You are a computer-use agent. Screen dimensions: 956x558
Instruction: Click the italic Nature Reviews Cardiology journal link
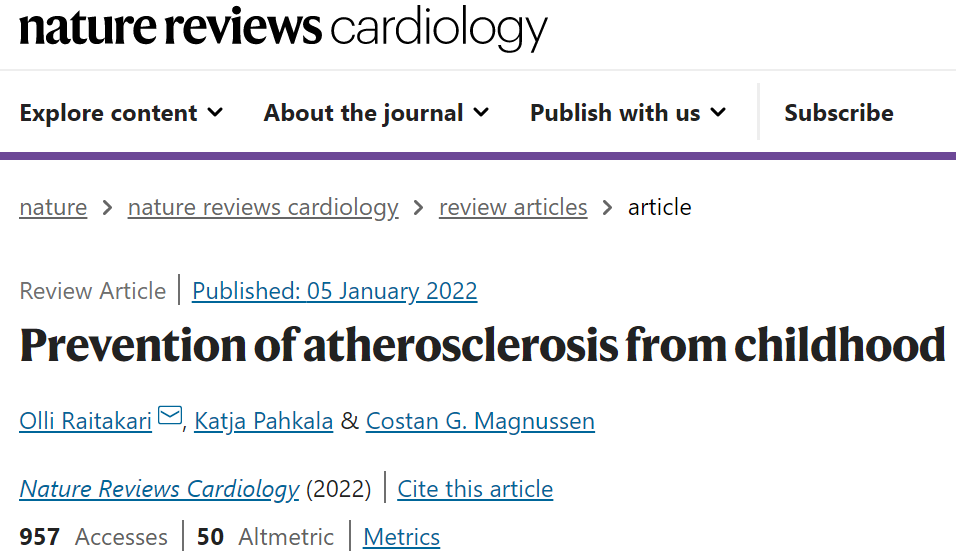pos(159,488)
